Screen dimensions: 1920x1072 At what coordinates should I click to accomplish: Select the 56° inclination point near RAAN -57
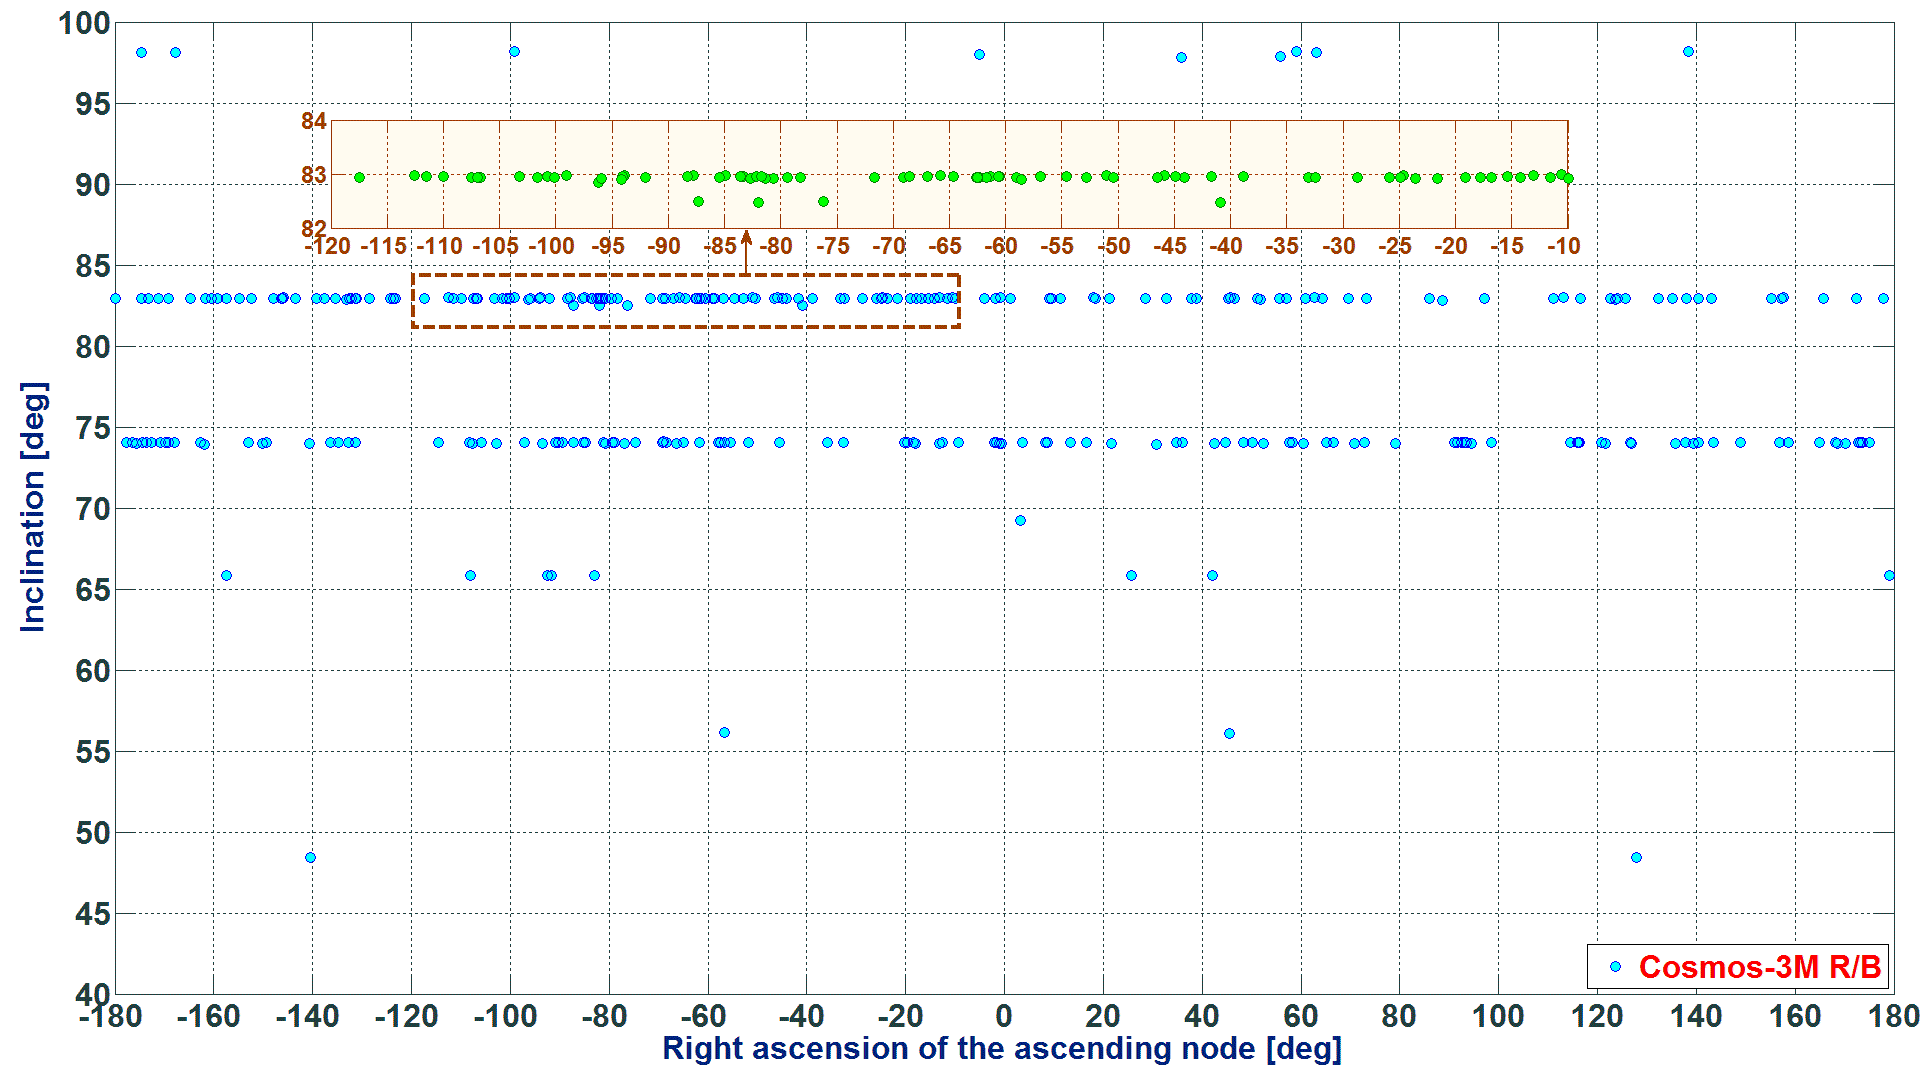click(724, 732)
